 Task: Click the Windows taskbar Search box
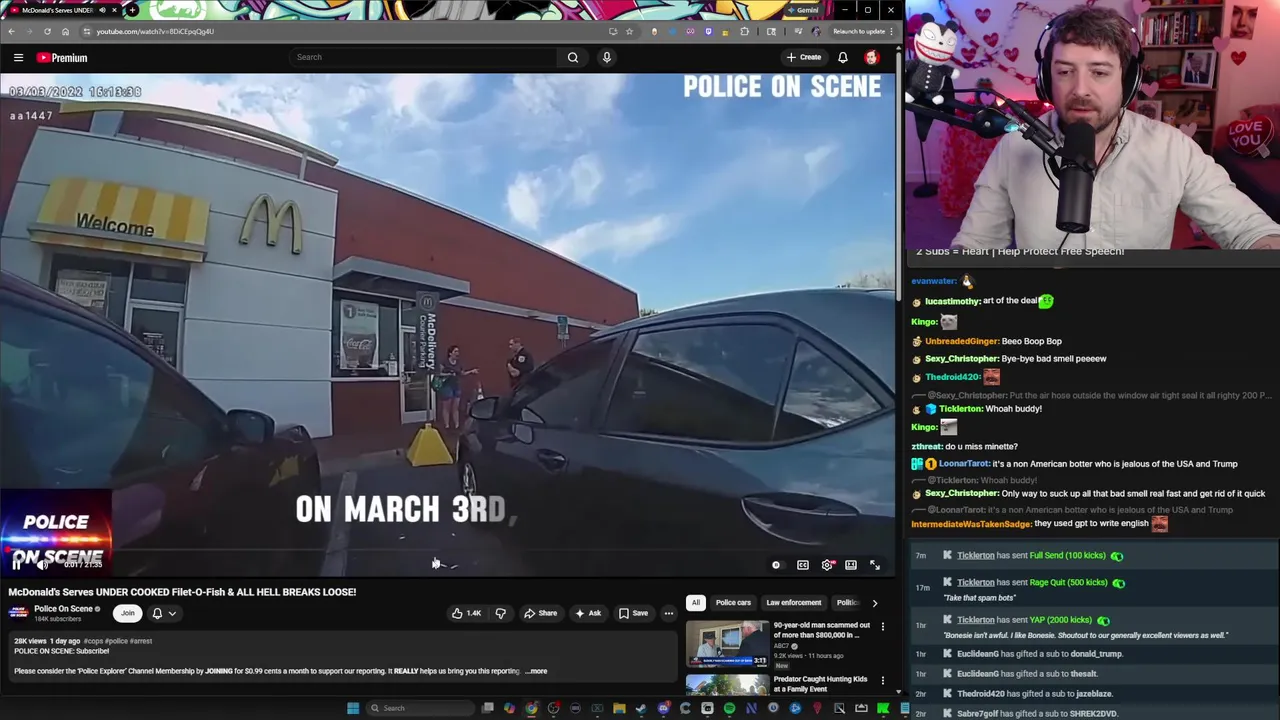[x=418, y=708]
